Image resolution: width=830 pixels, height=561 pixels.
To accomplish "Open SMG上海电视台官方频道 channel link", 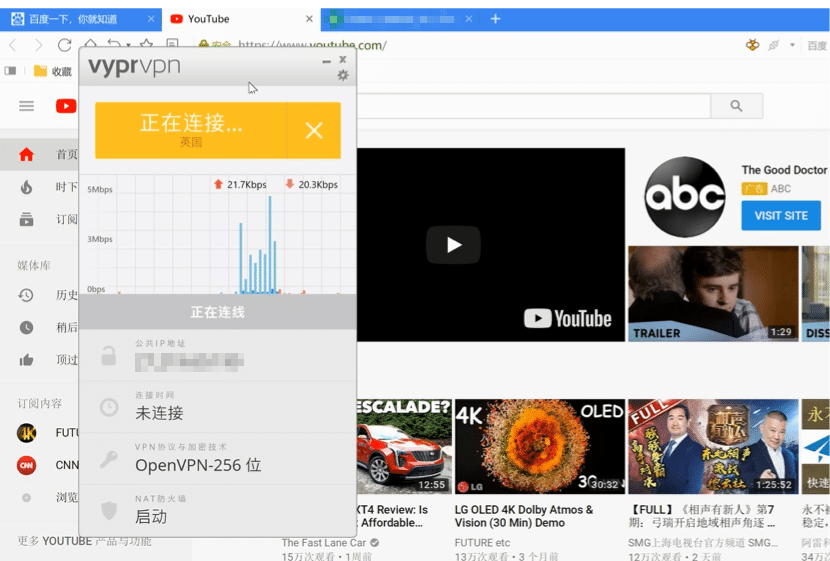I will point(702,542).
